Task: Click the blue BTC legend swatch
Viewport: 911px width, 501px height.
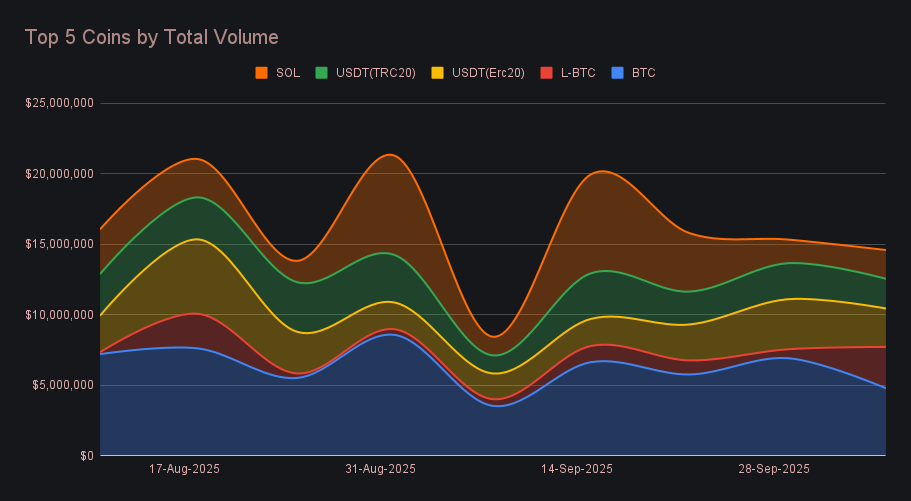Action: (x=617, y=73)
